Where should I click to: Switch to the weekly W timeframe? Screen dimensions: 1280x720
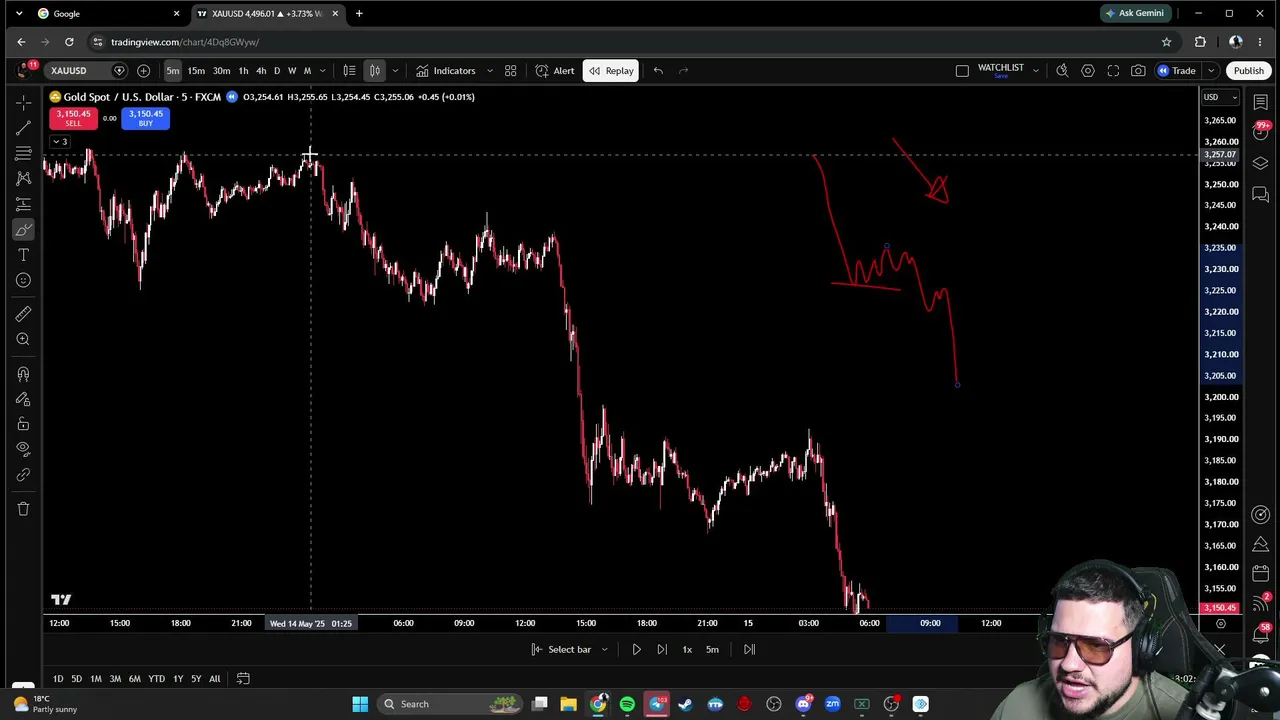(x=292, y=71)
